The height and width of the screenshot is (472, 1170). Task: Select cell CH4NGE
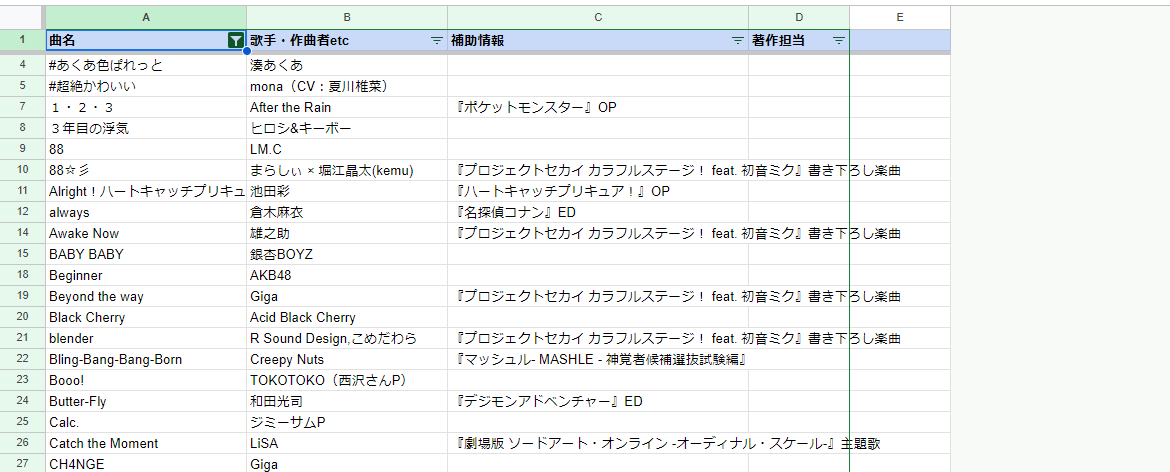point(146,464)
